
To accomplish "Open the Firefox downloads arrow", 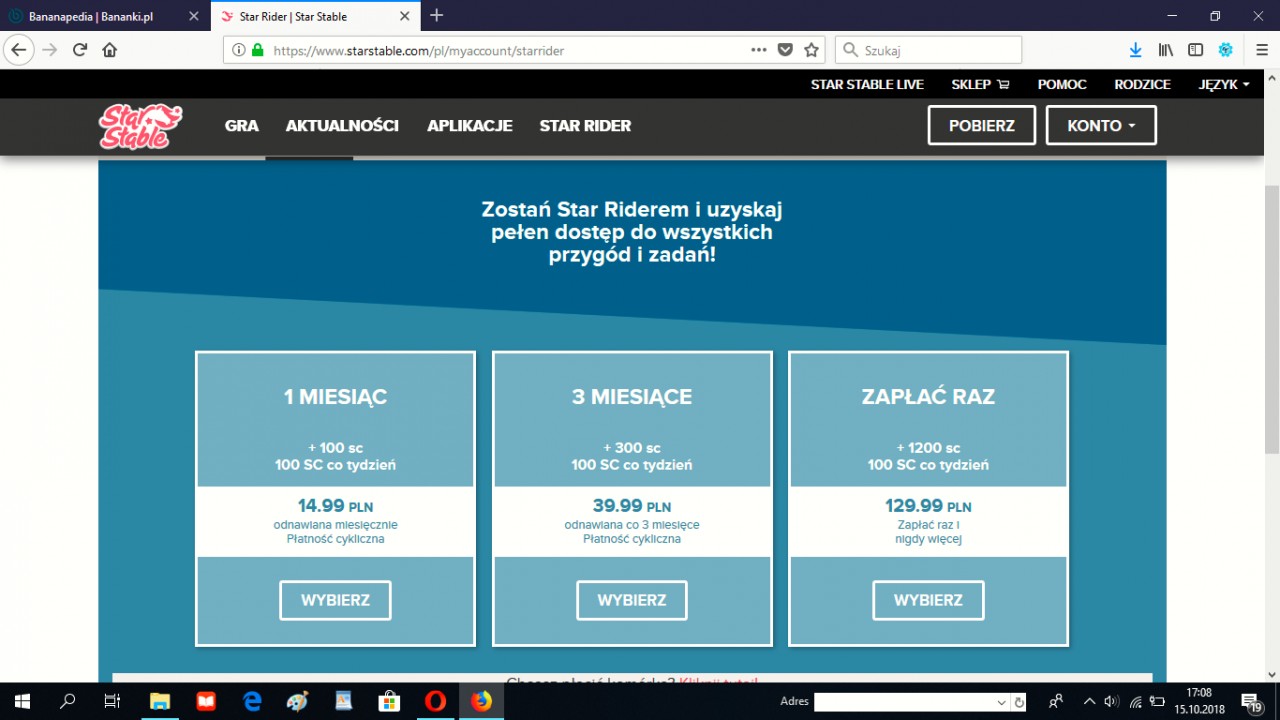I will tap(1135, 49).
